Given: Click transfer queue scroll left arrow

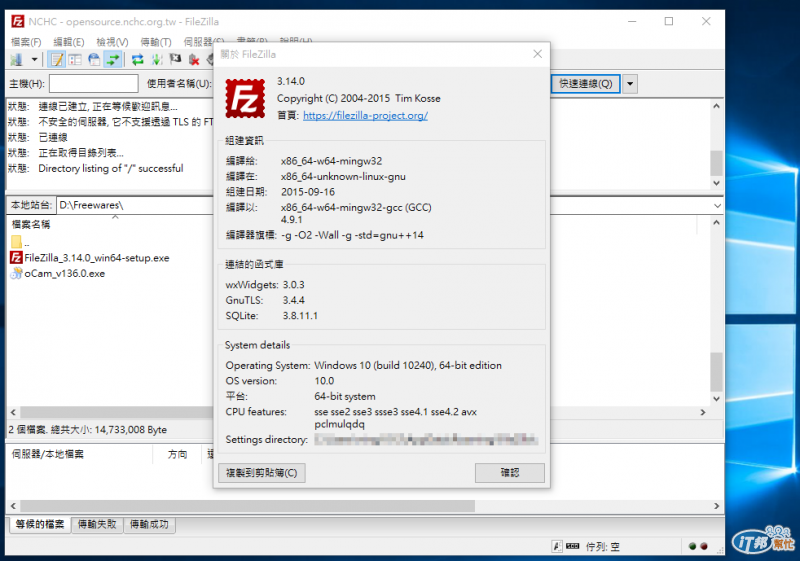Looking at the screenshot, I should point(13,506).
